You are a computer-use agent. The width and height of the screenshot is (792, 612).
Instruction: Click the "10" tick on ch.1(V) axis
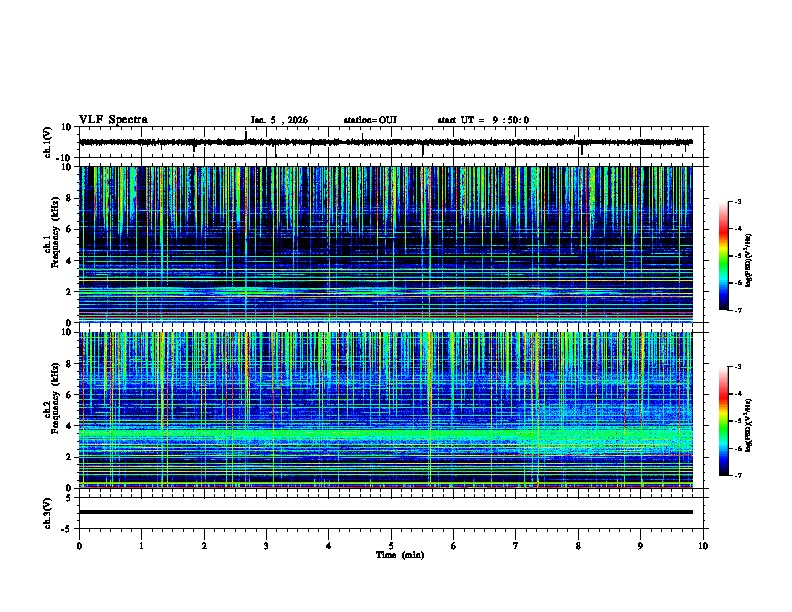[67, 127]
